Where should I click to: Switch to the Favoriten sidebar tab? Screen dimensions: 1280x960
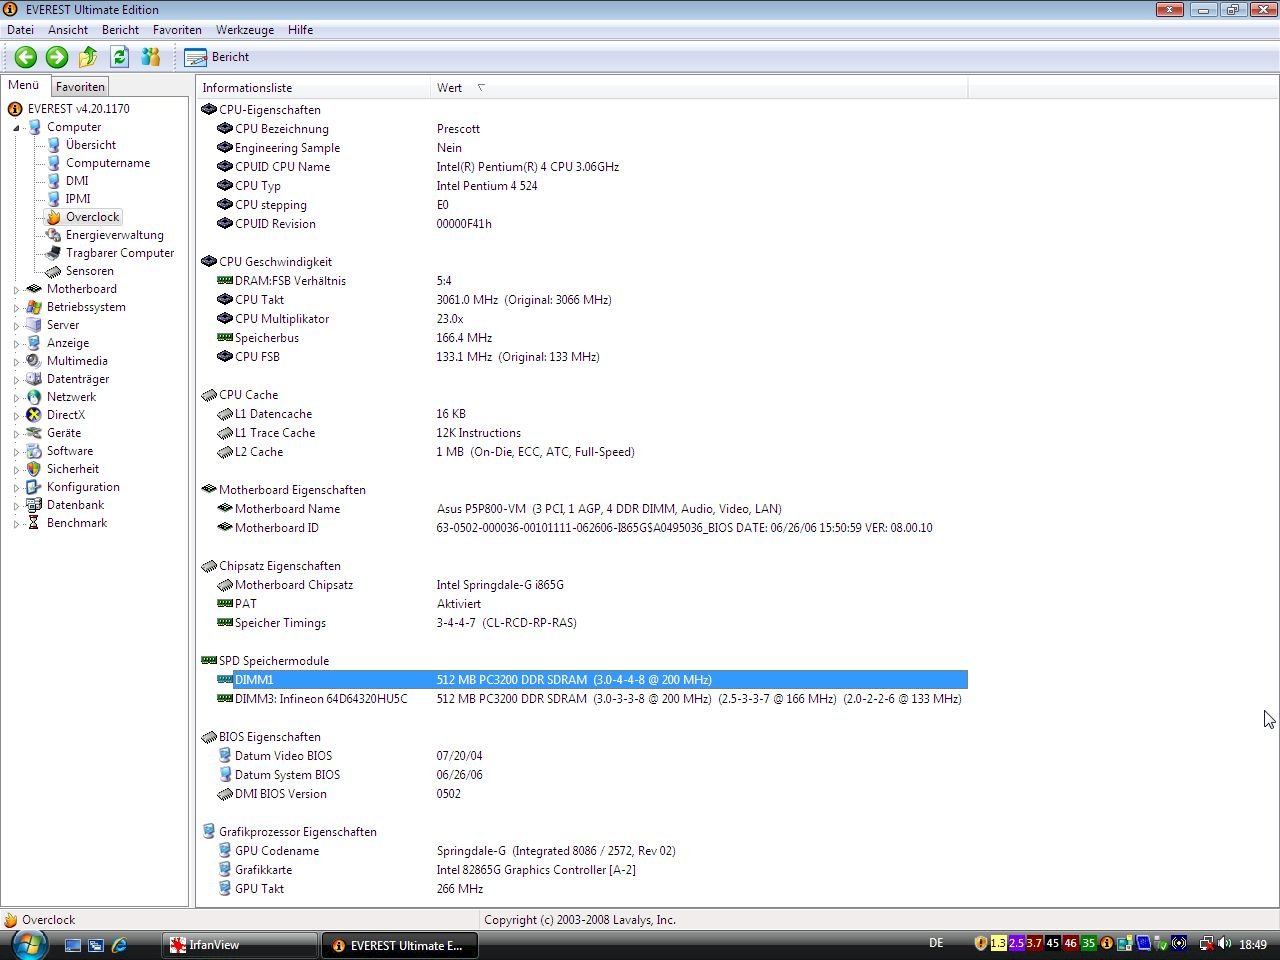80,87
